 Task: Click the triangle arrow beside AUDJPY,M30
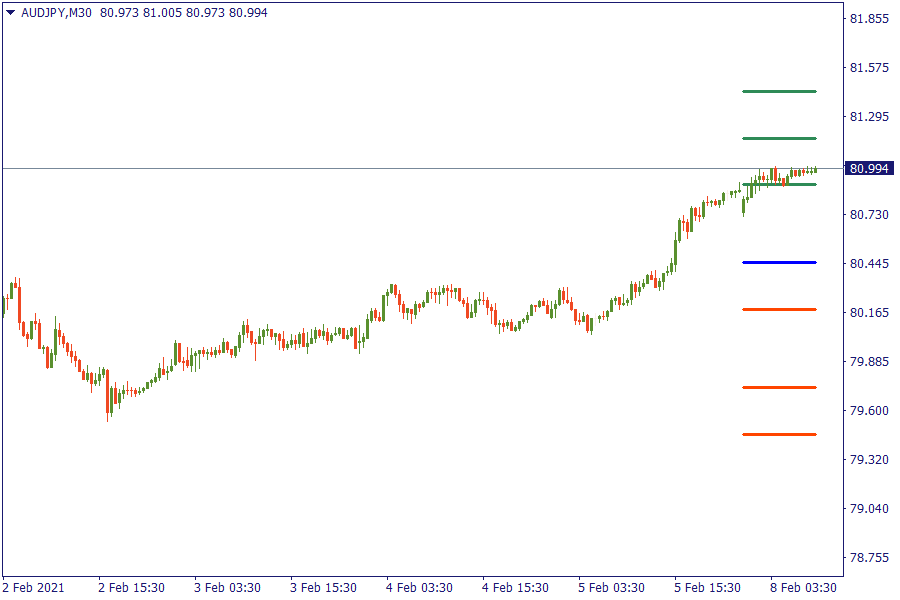(10, 13)
